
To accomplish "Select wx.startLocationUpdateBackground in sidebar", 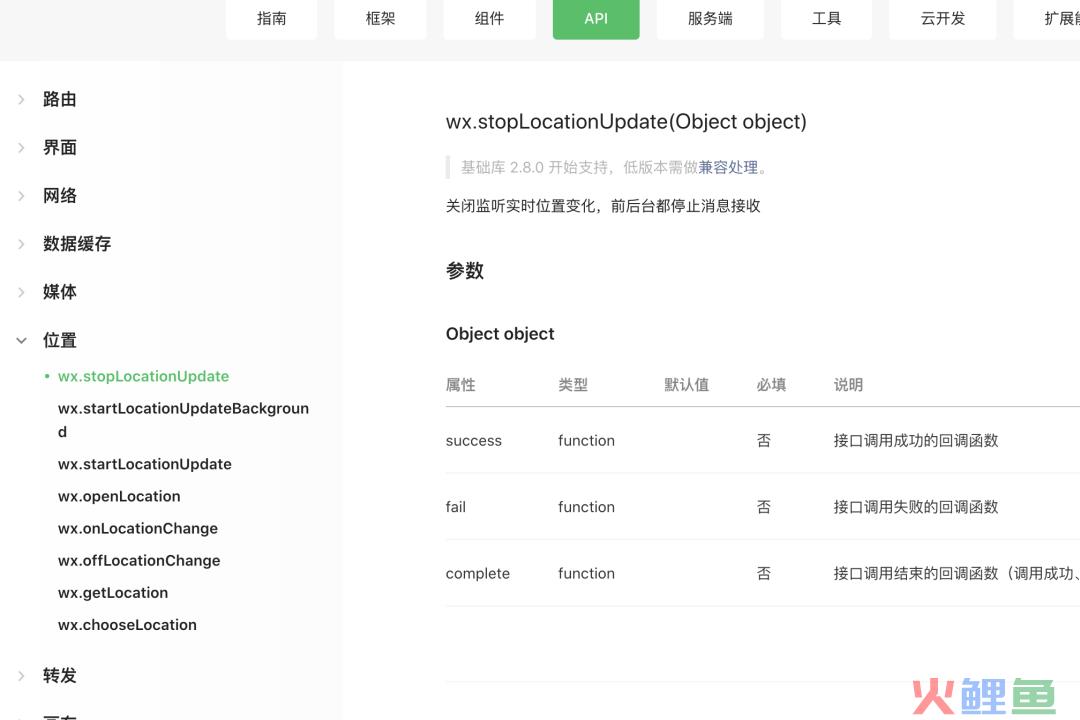I will coord(183,409).
